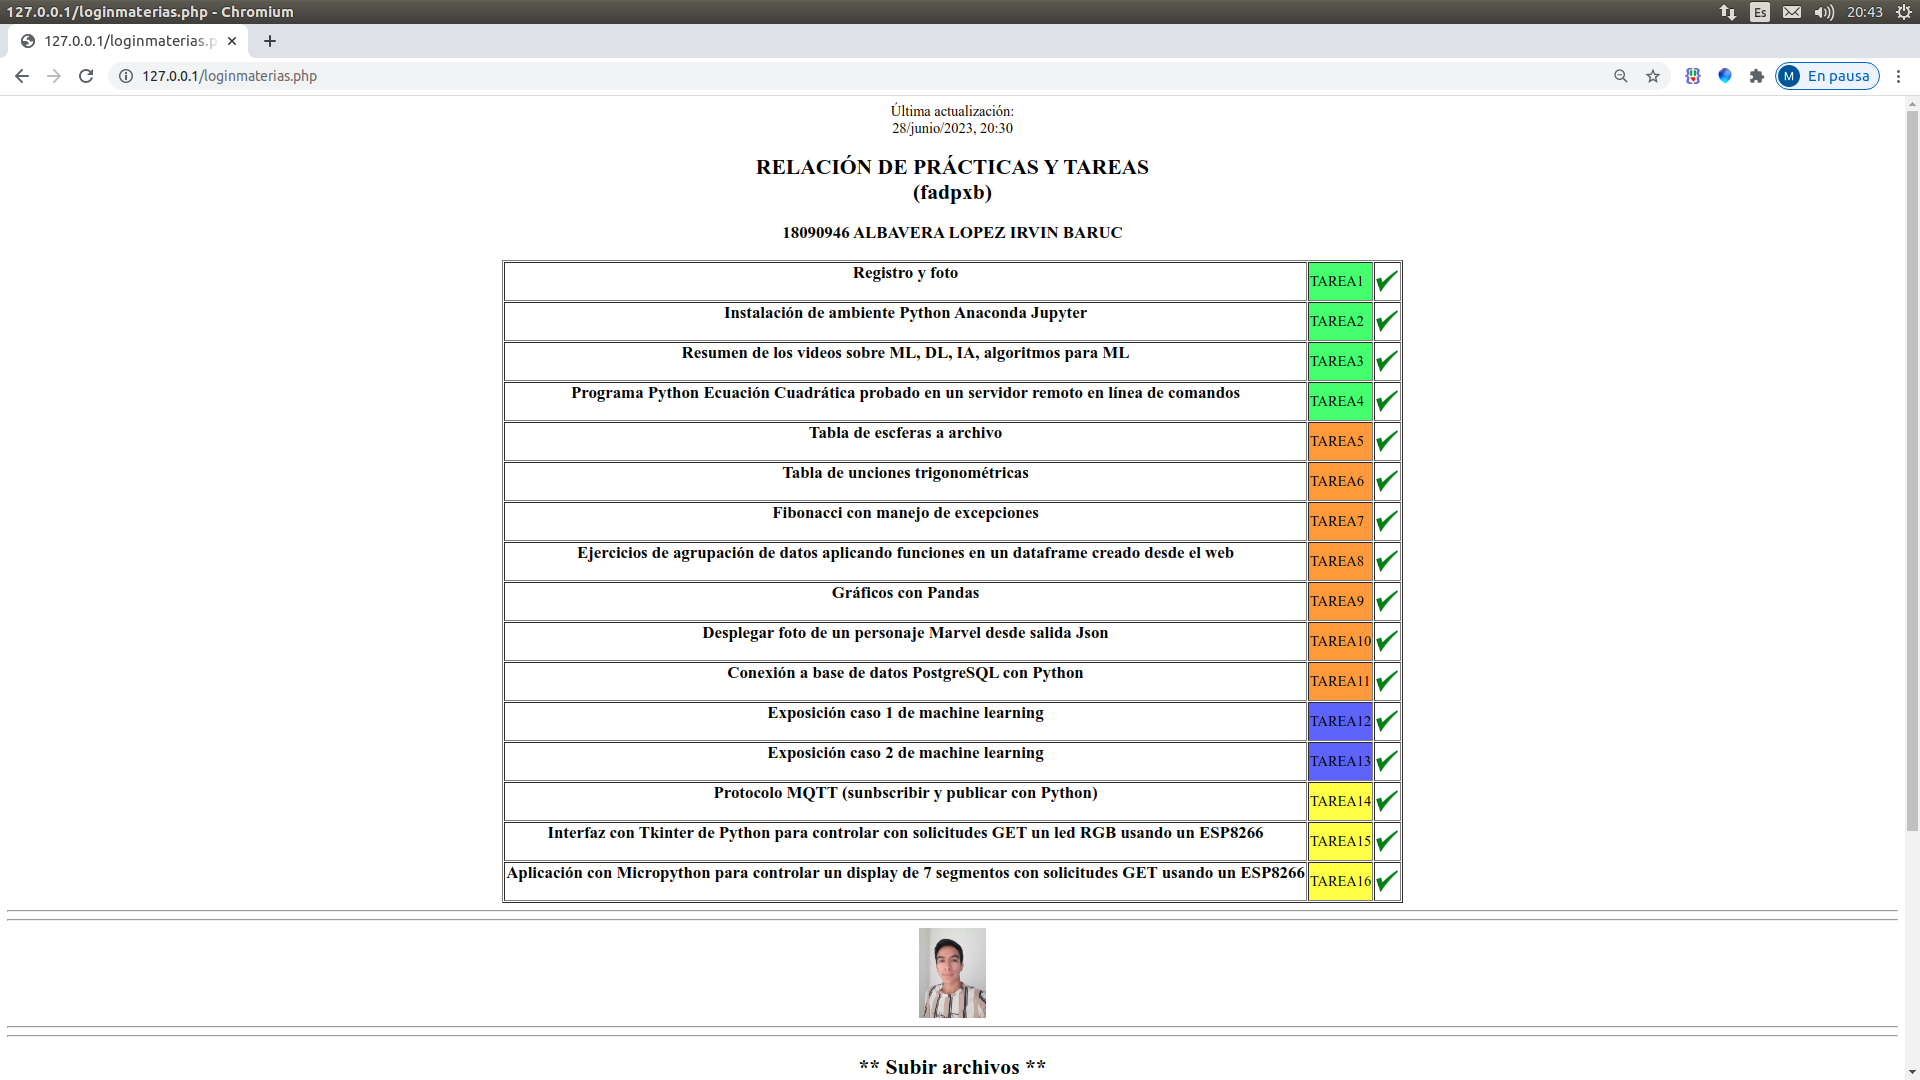Click 'Gráficos con Pandas' row text
1920x1080 pixels.
click(905, 593)
